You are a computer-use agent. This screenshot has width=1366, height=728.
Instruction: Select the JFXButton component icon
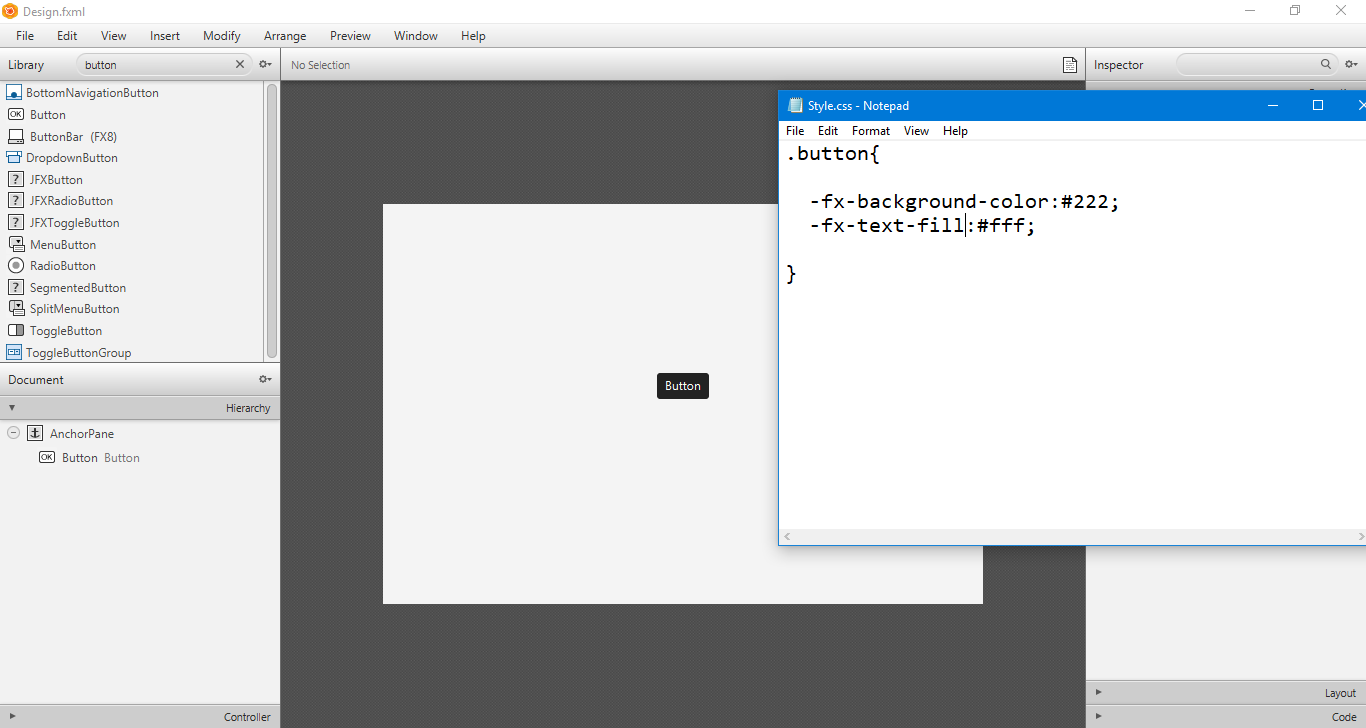16,179
